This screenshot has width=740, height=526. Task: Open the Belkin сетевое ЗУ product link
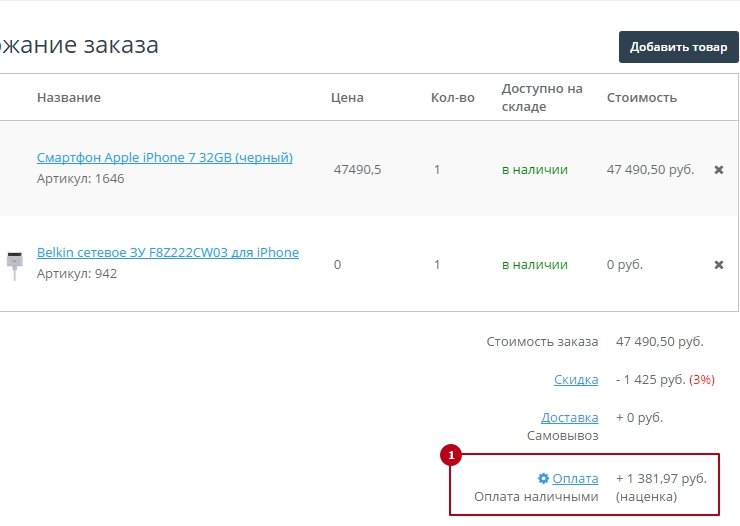click(168, 252)
